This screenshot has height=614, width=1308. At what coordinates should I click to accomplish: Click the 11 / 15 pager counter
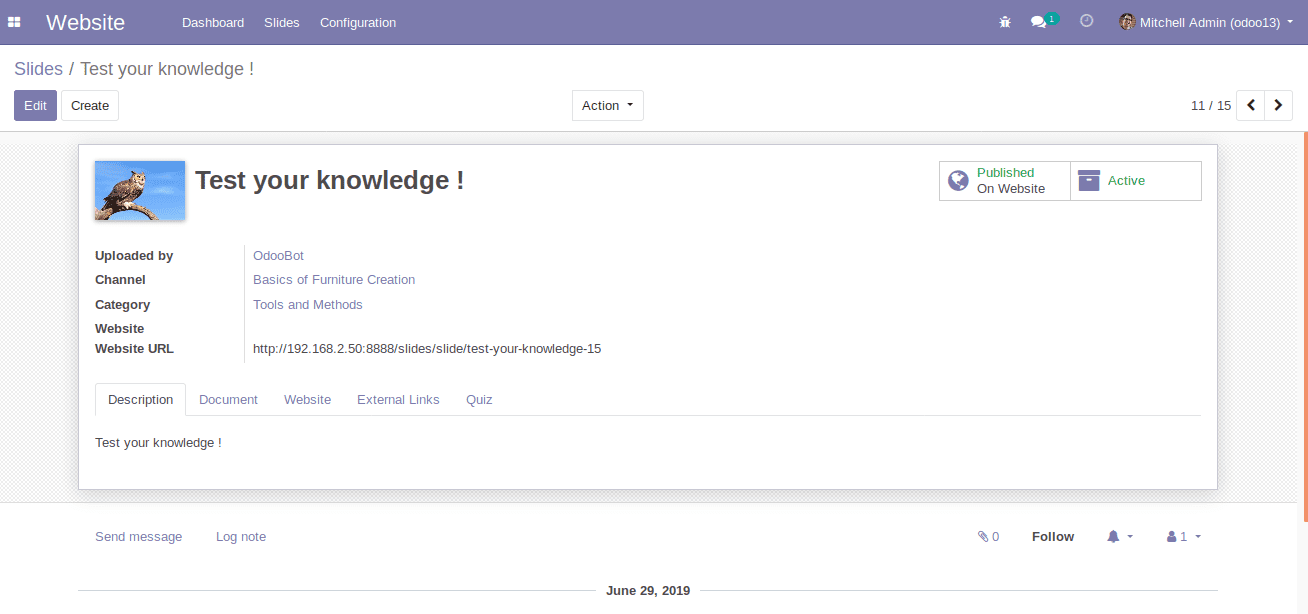(1211, 105)
